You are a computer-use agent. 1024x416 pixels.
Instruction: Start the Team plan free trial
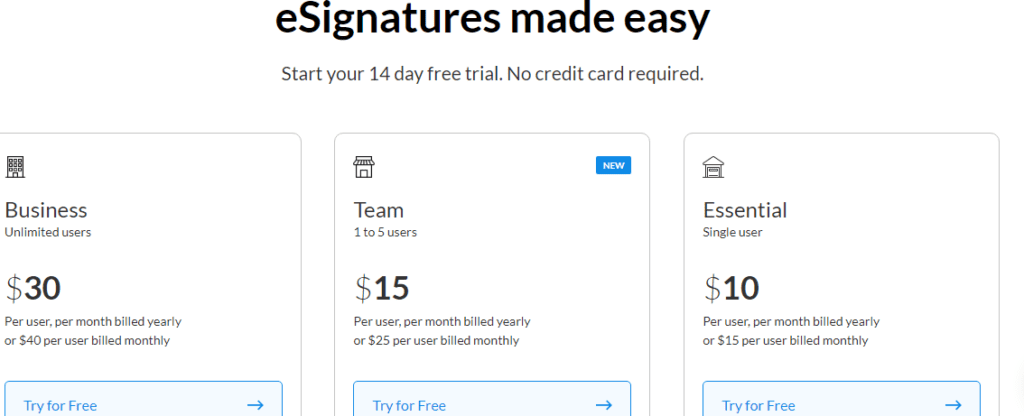point(492,398)
